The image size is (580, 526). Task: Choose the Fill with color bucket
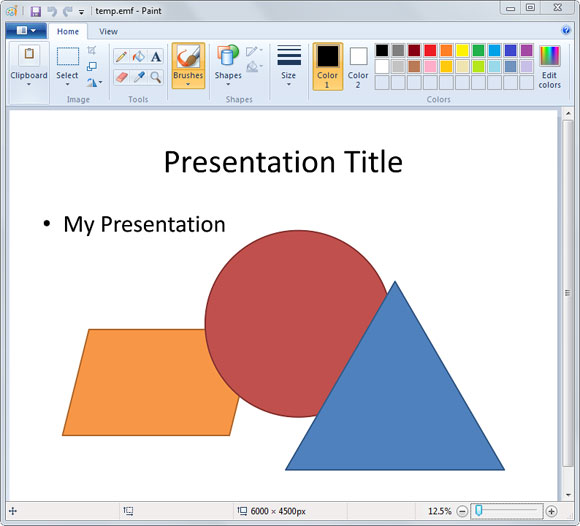(139, 57)
